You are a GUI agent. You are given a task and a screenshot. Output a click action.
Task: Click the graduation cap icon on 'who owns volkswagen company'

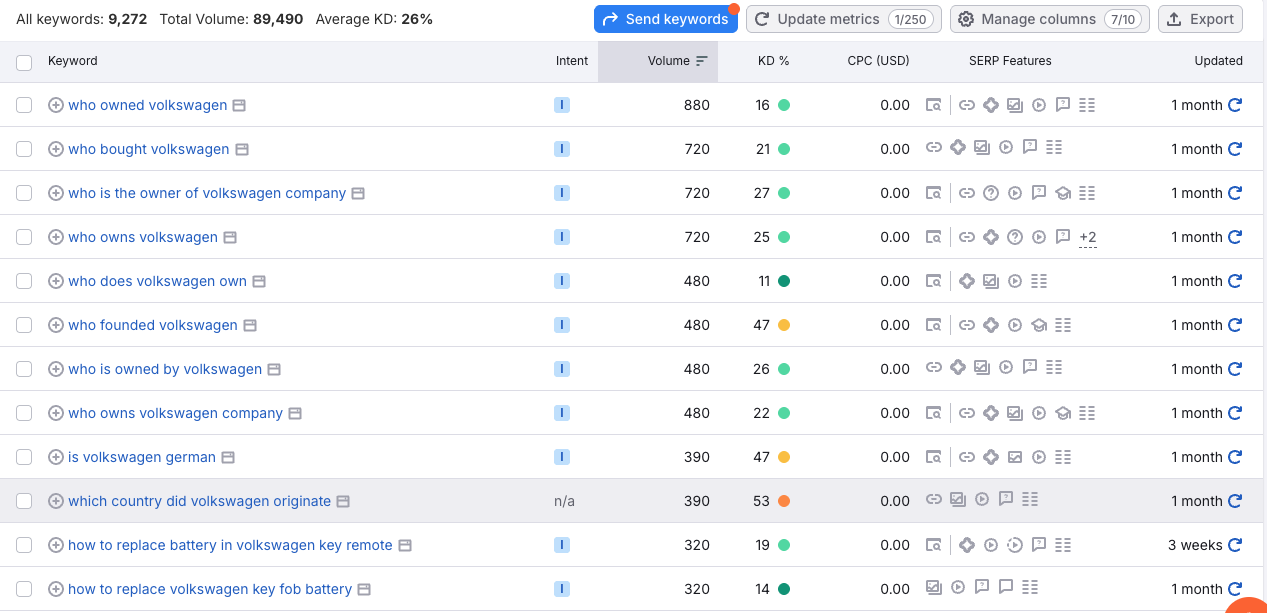(1062, 413)
